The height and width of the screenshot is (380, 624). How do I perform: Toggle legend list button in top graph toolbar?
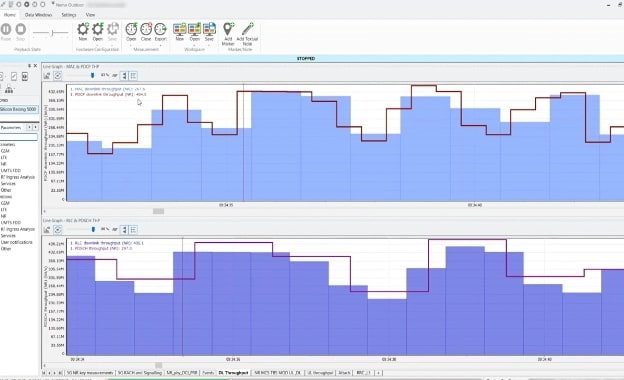[133, 76]
